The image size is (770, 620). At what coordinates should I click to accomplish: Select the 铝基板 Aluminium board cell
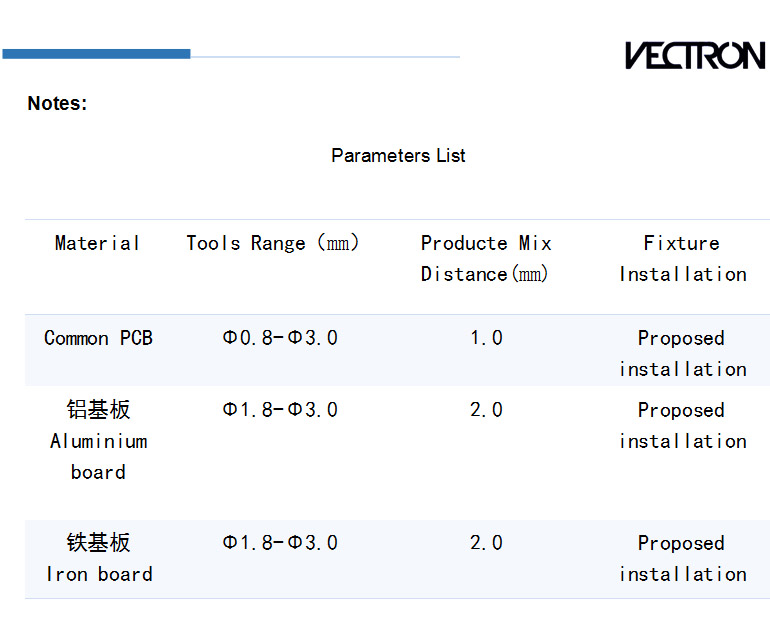point(98,440)
